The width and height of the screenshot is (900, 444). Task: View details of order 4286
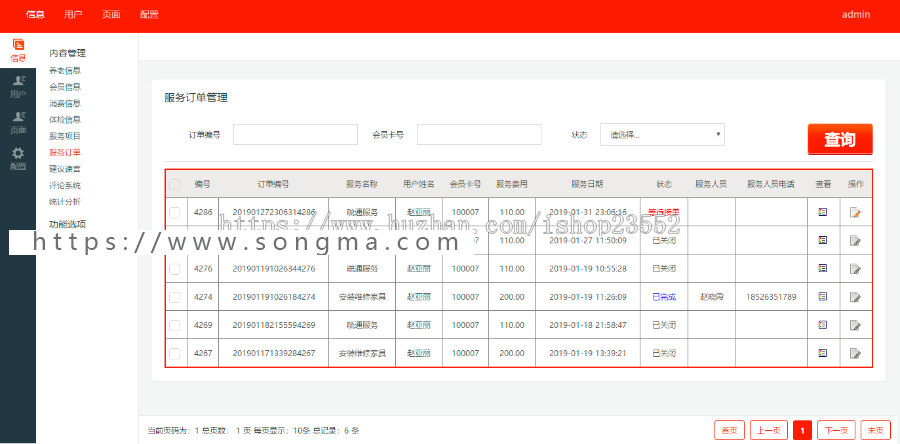823,212
